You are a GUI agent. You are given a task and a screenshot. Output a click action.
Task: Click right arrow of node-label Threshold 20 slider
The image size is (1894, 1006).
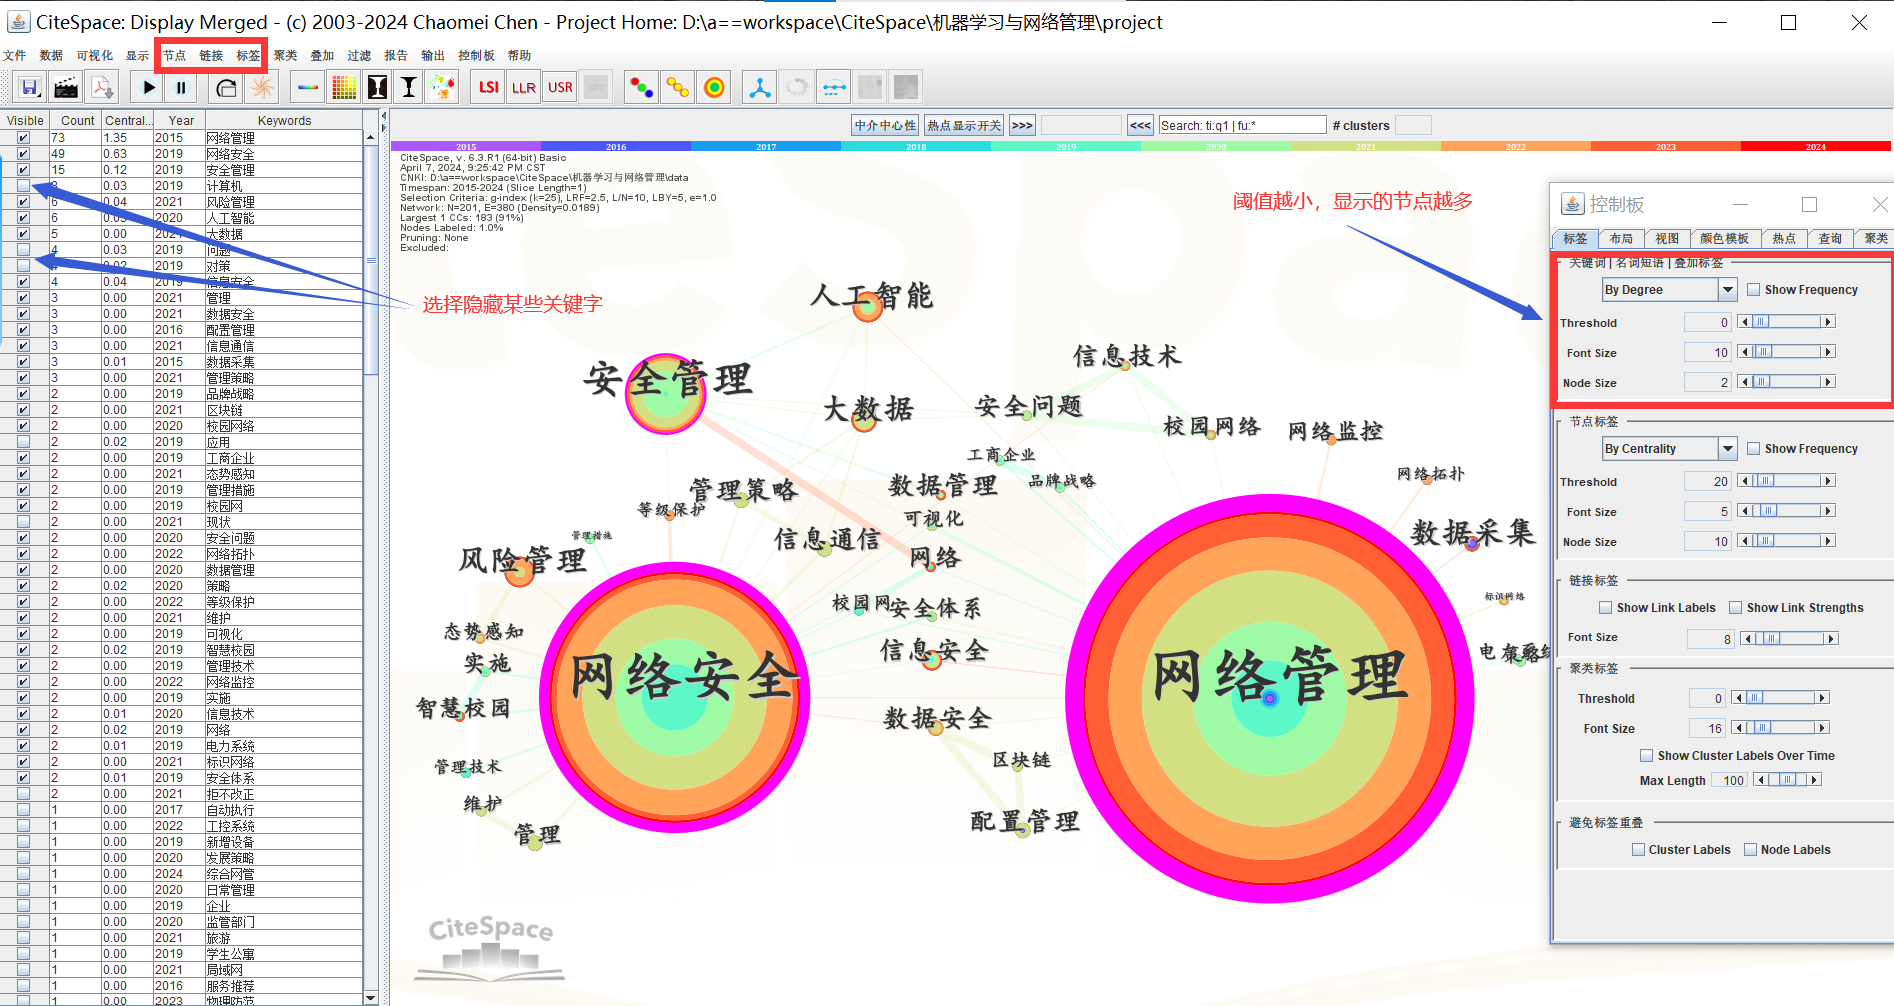click(1828, 481)
